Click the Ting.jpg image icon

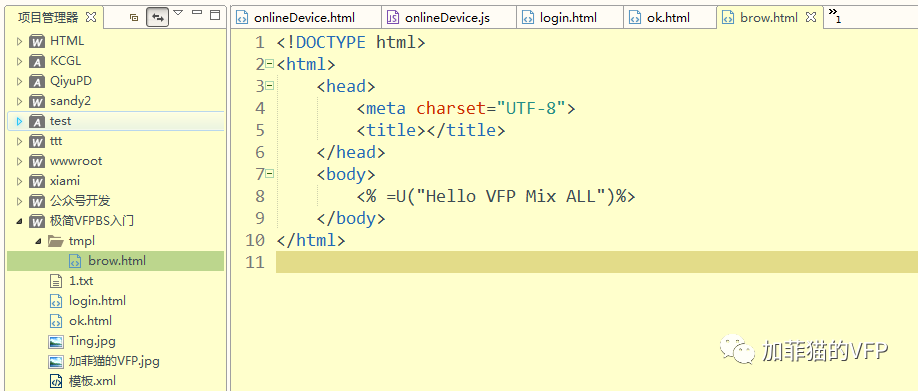pyautogui.click(x=56, y=341)
